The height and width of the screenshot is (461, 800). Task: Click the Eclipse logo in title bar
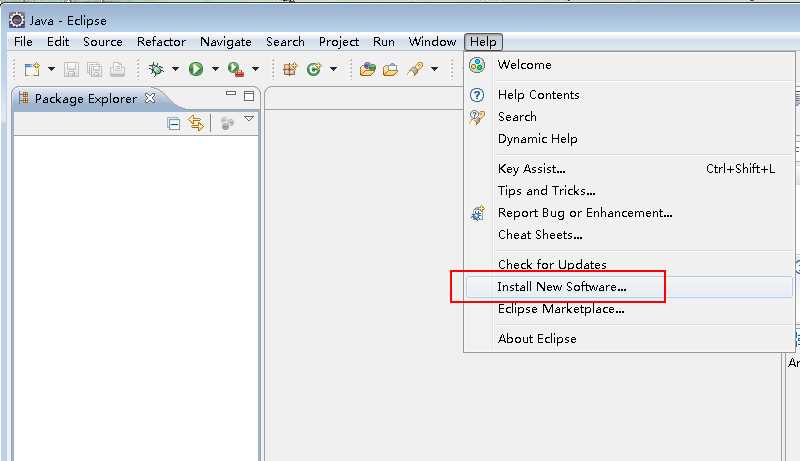coord(17,20)
